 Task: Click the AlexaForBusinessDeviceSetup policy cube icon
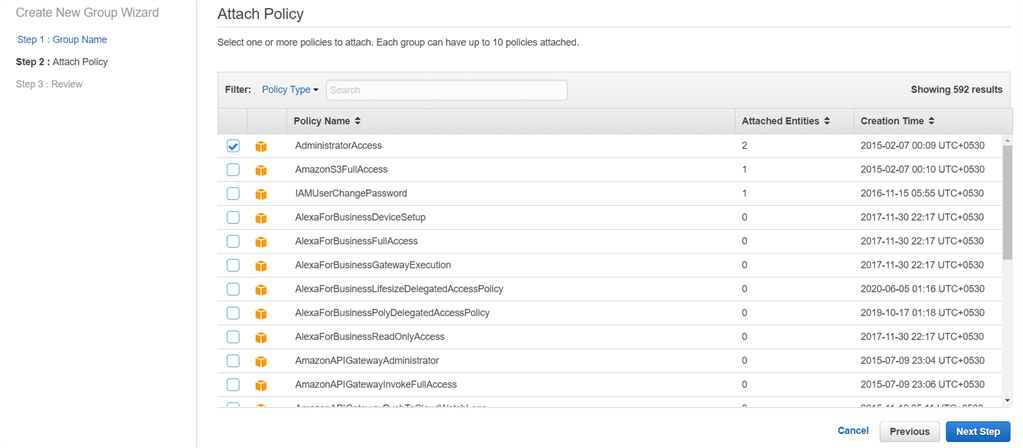pos(261,218)
